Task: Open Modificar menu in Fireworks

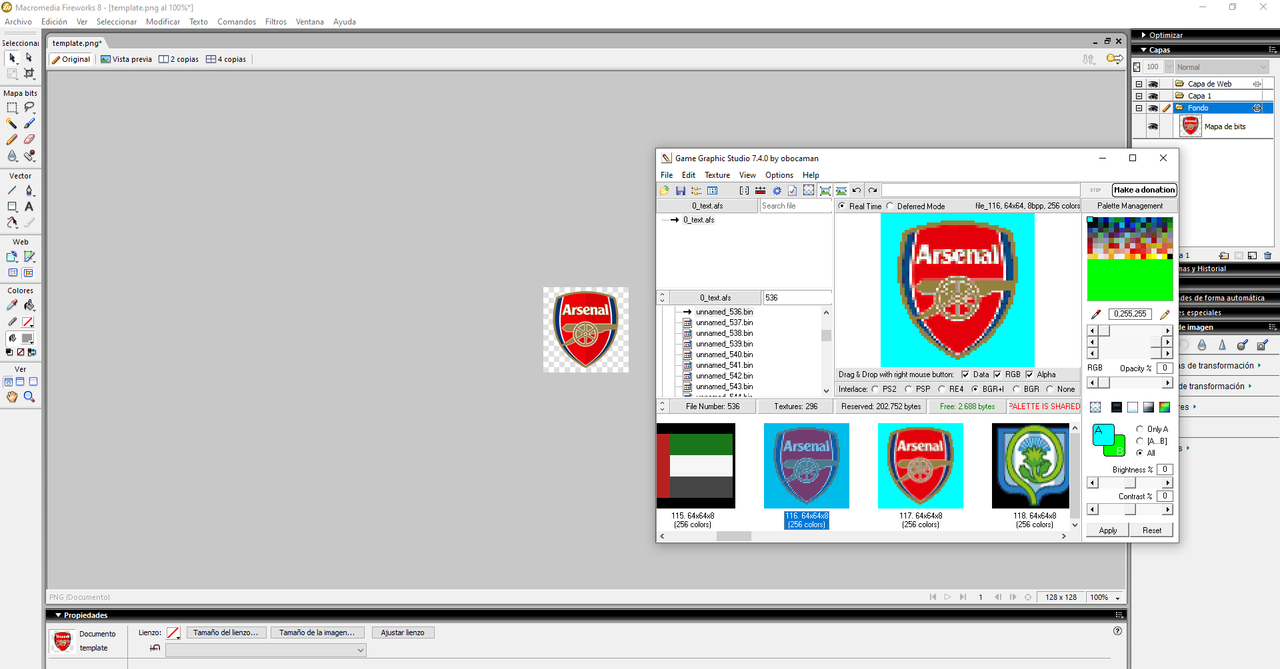Action: [x=163, y=21]
